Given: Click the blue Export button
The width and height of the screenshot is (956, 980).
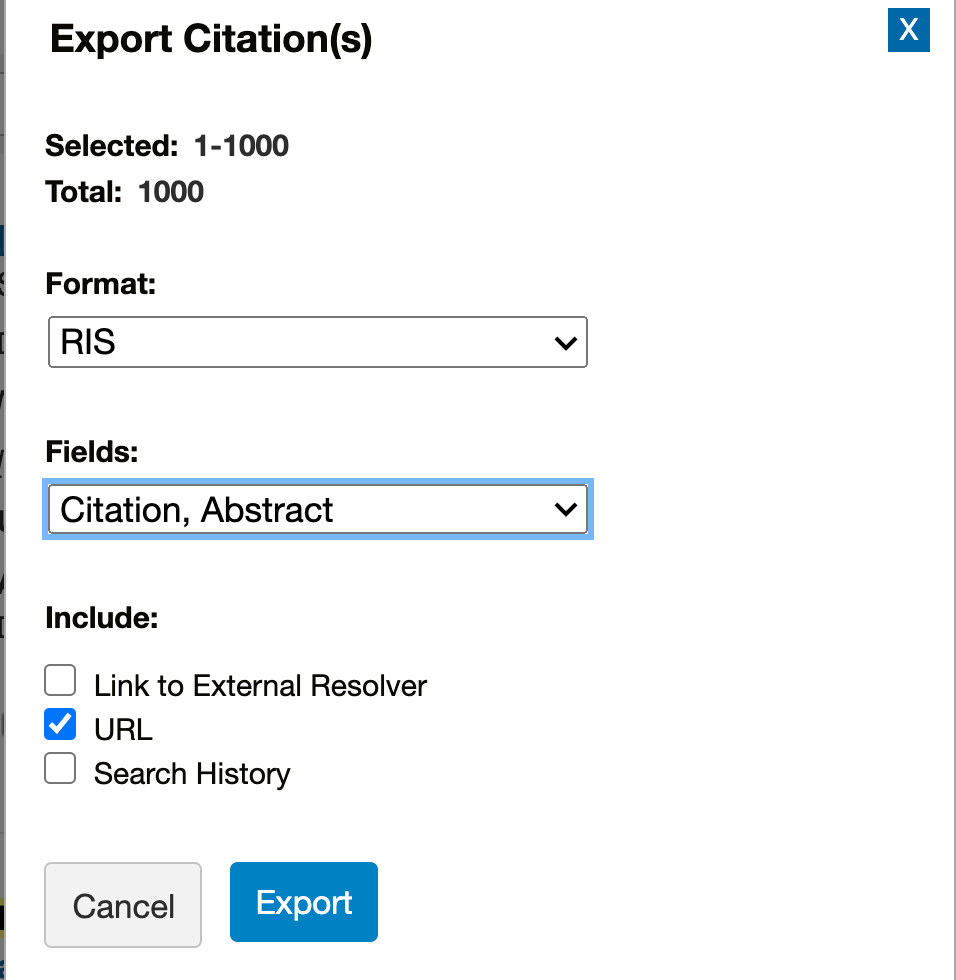Looking at the screenshot, I should pyautogui.click(x=304, y=902).
